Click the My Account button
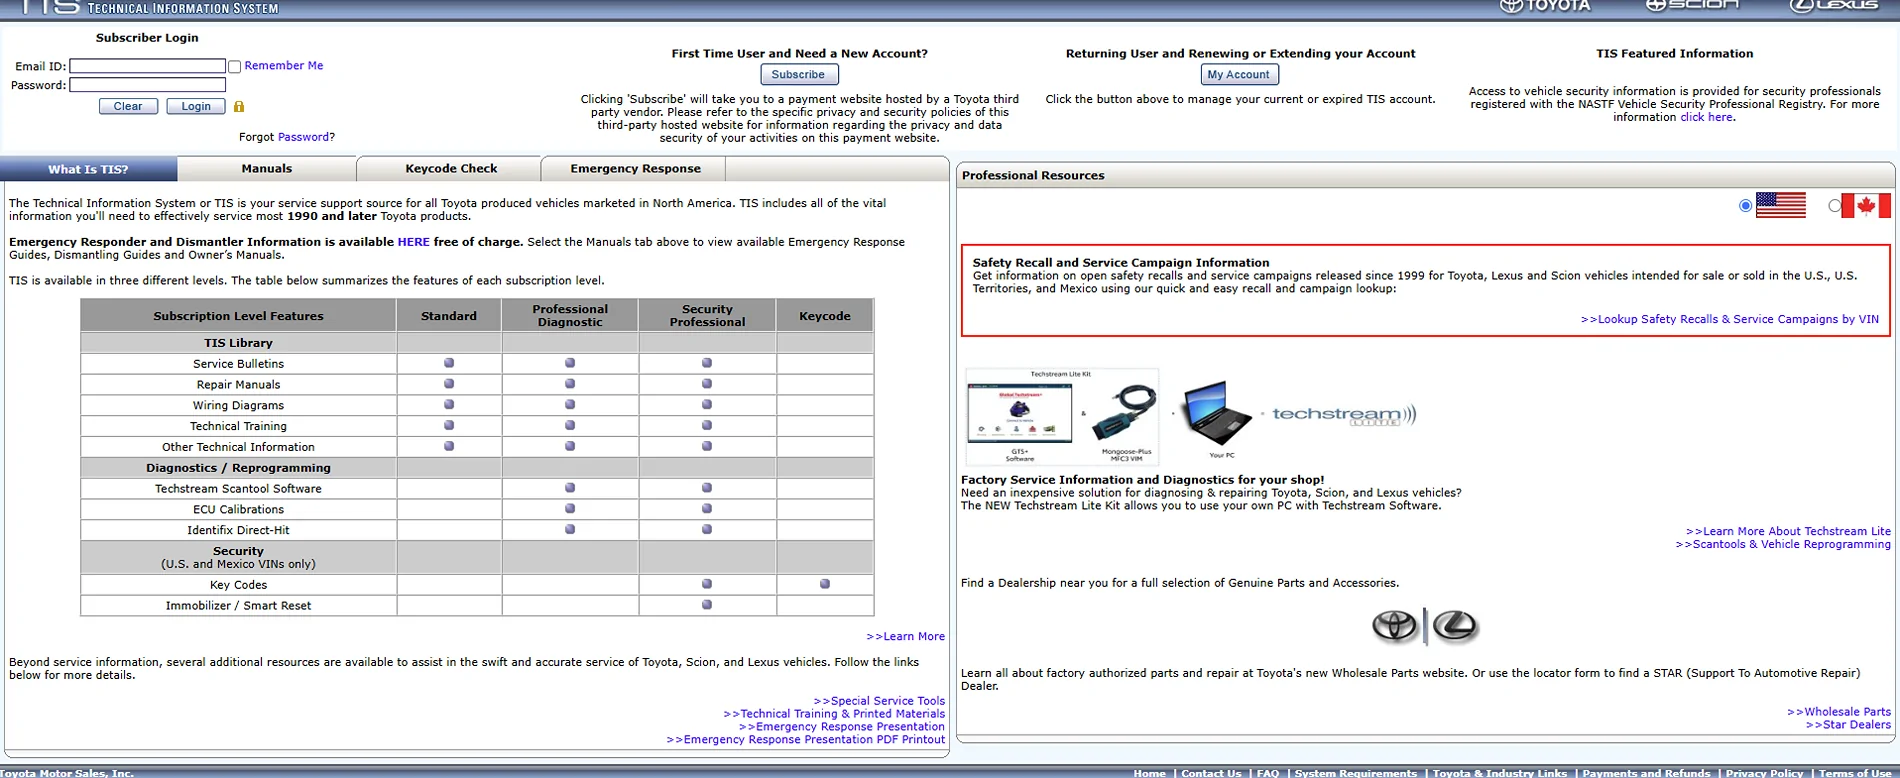 [1238, 74]
